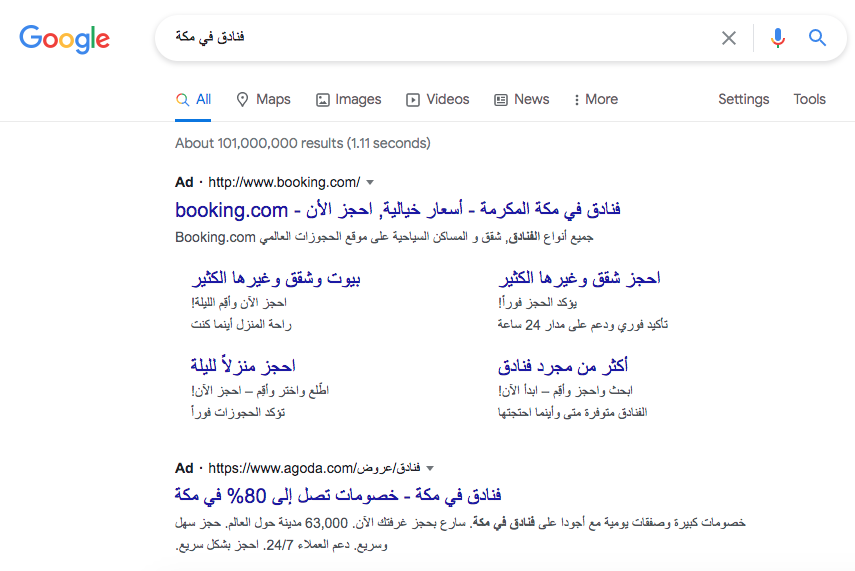Image resolution: width=855 pixels, height=571 pixels.
Task: Expand dropdown arrow beside booking.com ad URL
Action: point(370,182)
